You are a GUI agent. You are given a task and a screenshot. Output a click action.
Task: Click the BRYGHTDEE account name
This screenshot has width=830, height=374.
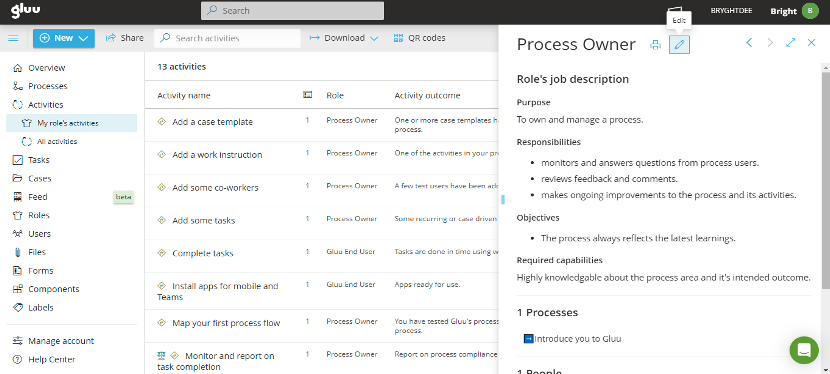point(732,11)
